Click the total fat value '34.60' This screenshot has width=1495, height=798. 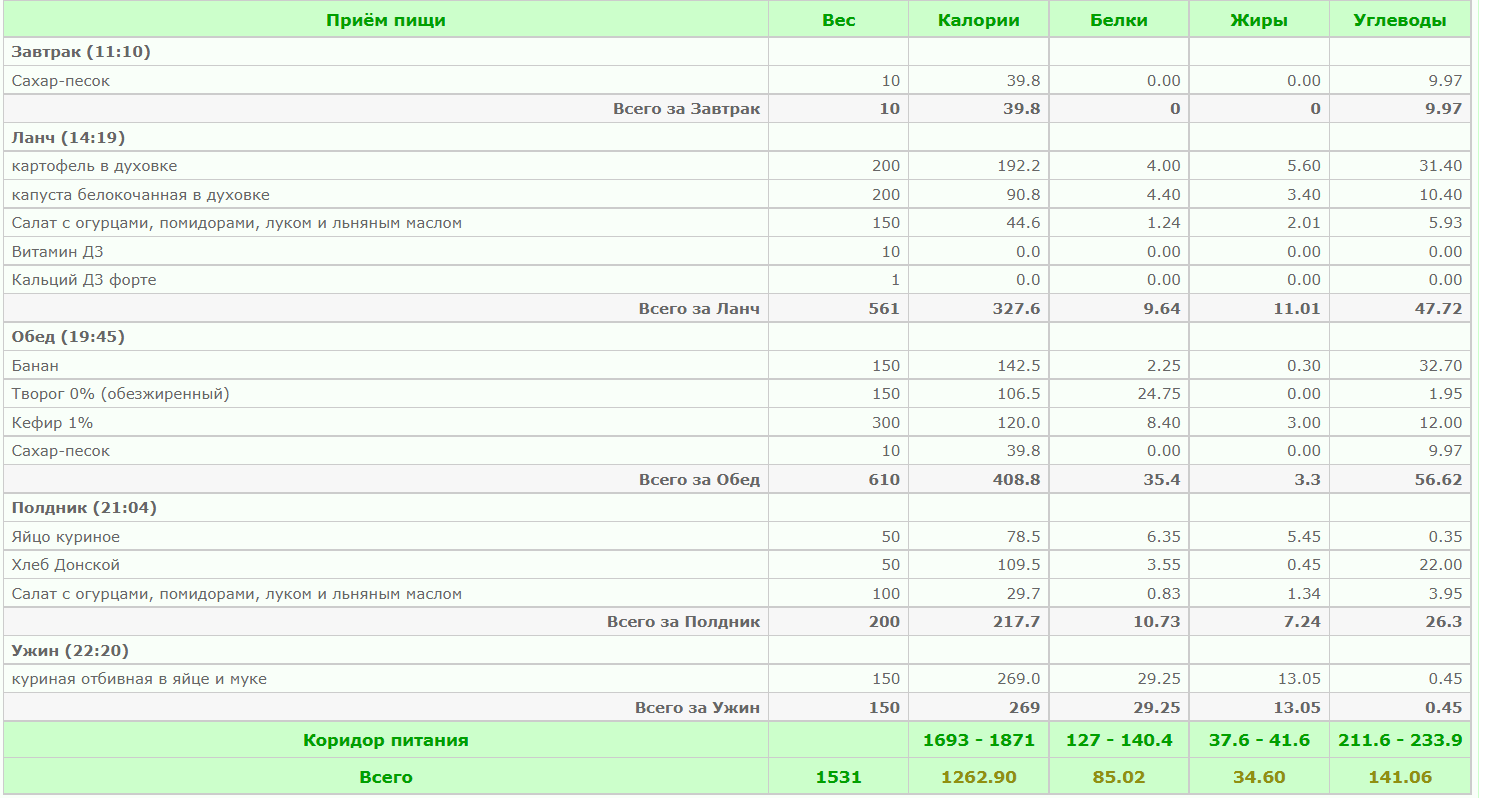1258,777
